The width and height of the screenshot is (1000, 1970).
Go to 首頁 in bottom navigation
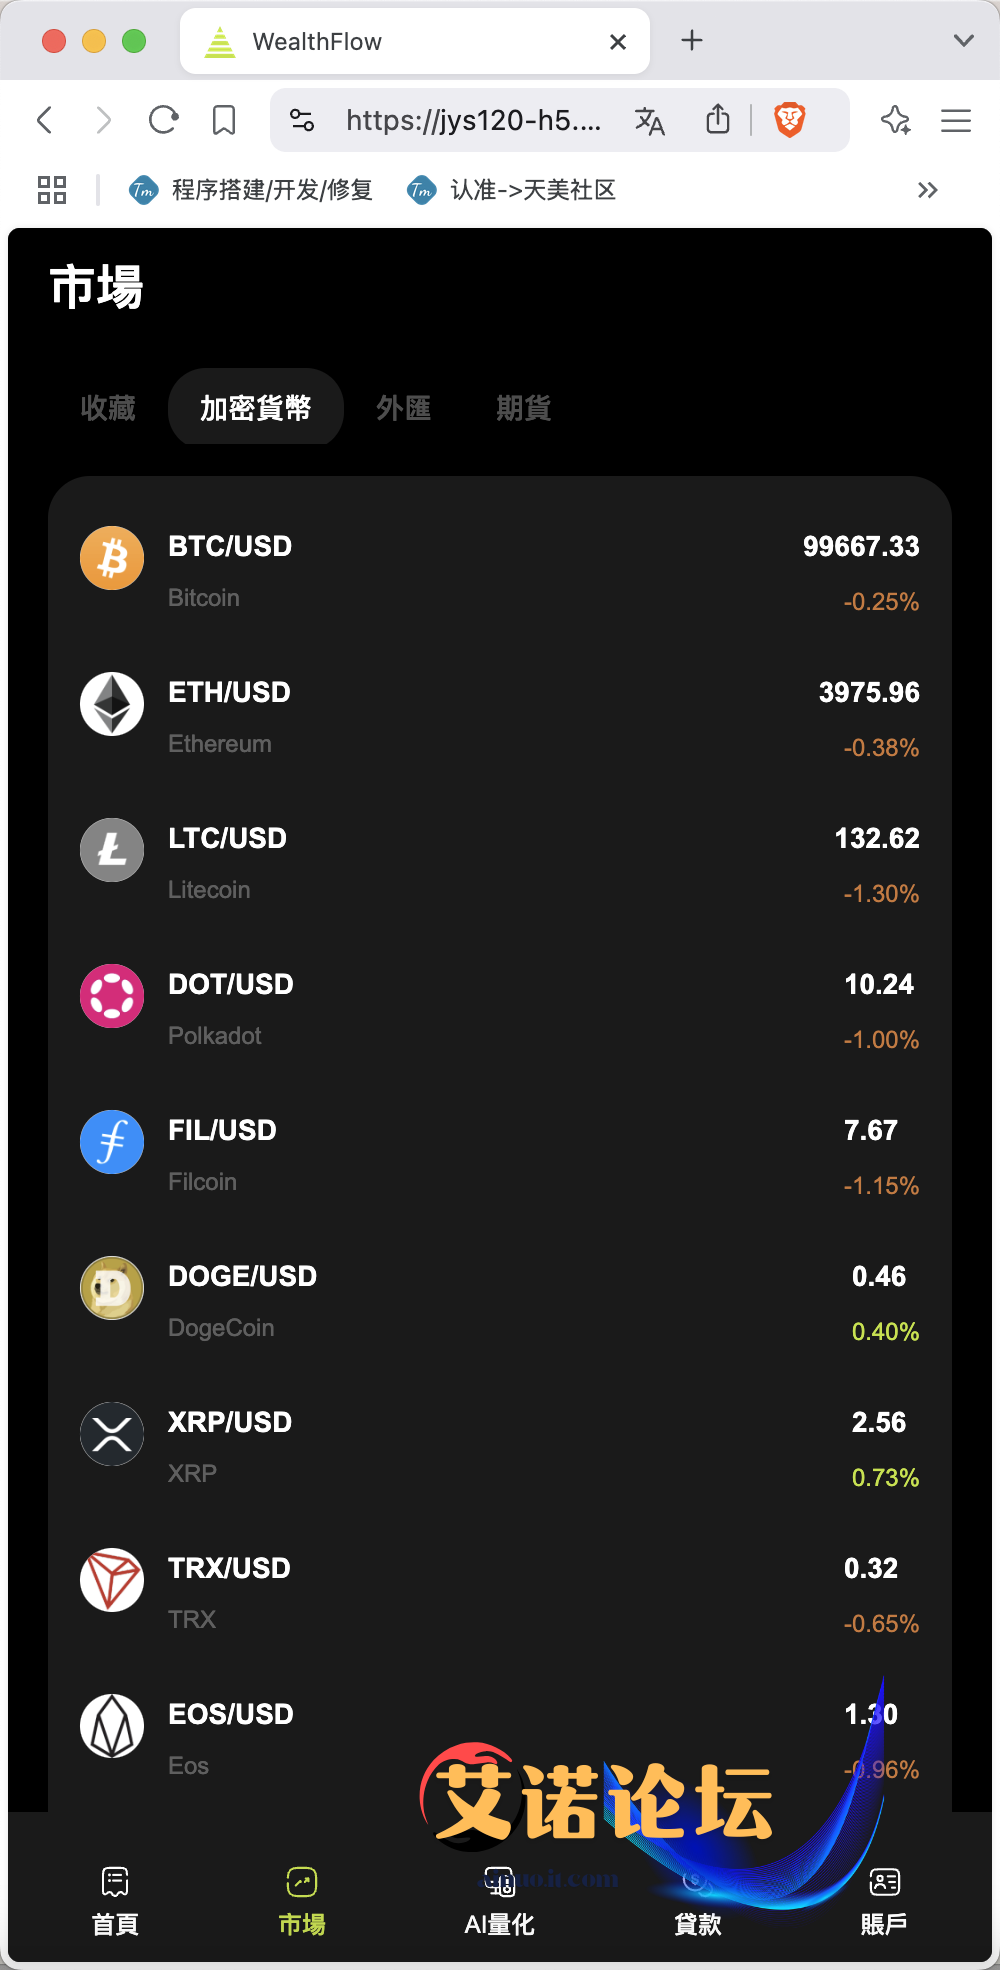point(115,1901)
